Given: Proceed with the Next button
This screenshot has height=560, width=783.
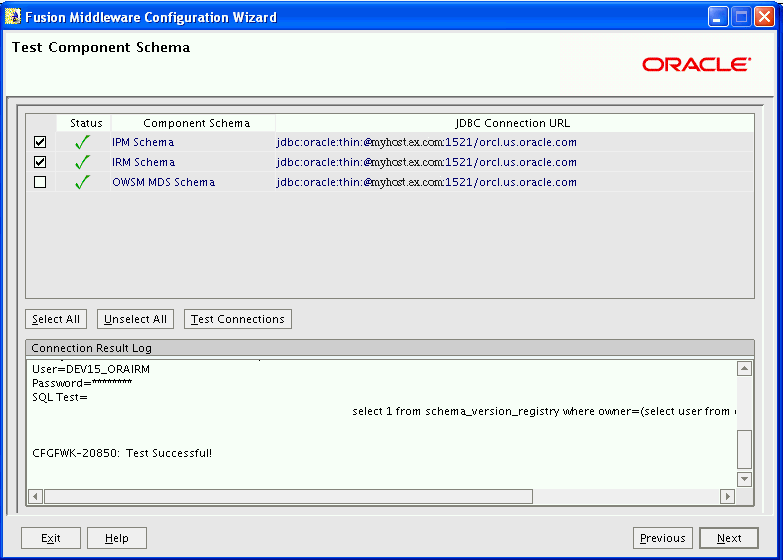Looking at the screenshot, I should [x=729, y=538].
